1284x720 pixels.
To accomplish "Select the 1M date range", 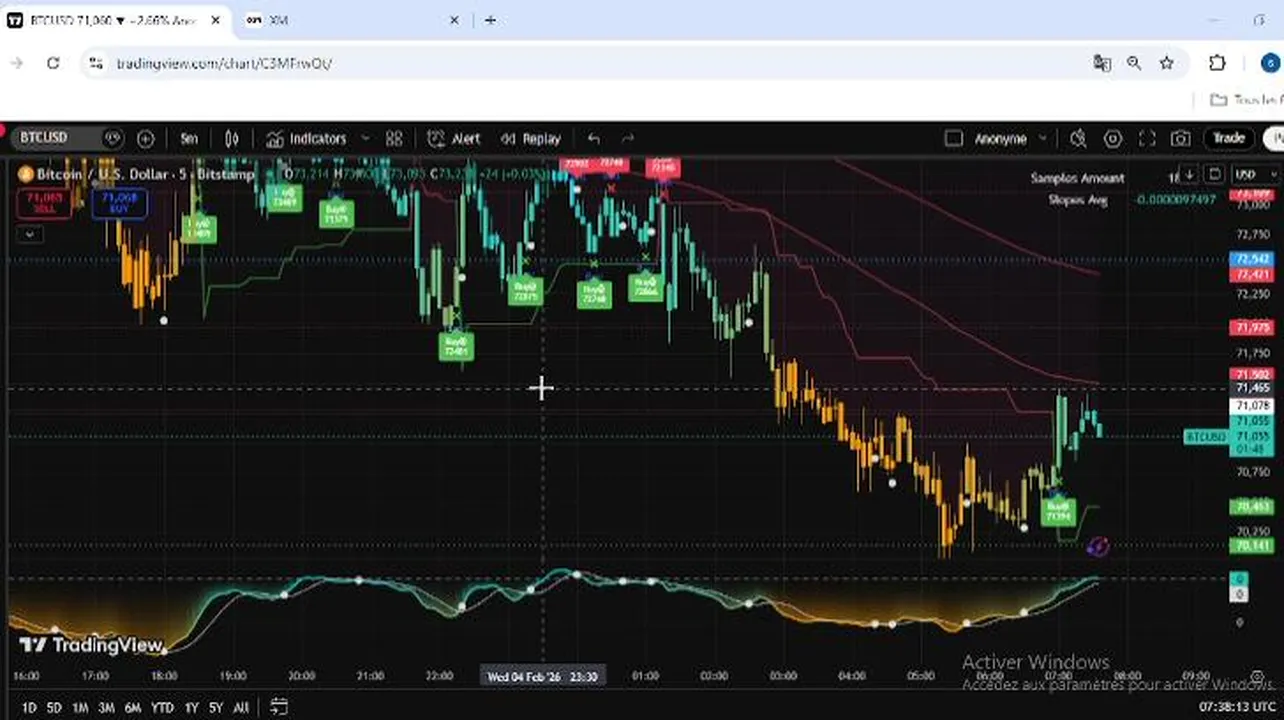I will (81, 708).
